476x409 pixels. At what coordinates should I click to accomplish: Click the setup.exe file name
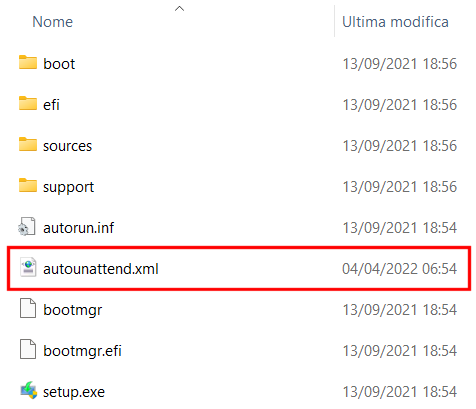click(74, 392)
